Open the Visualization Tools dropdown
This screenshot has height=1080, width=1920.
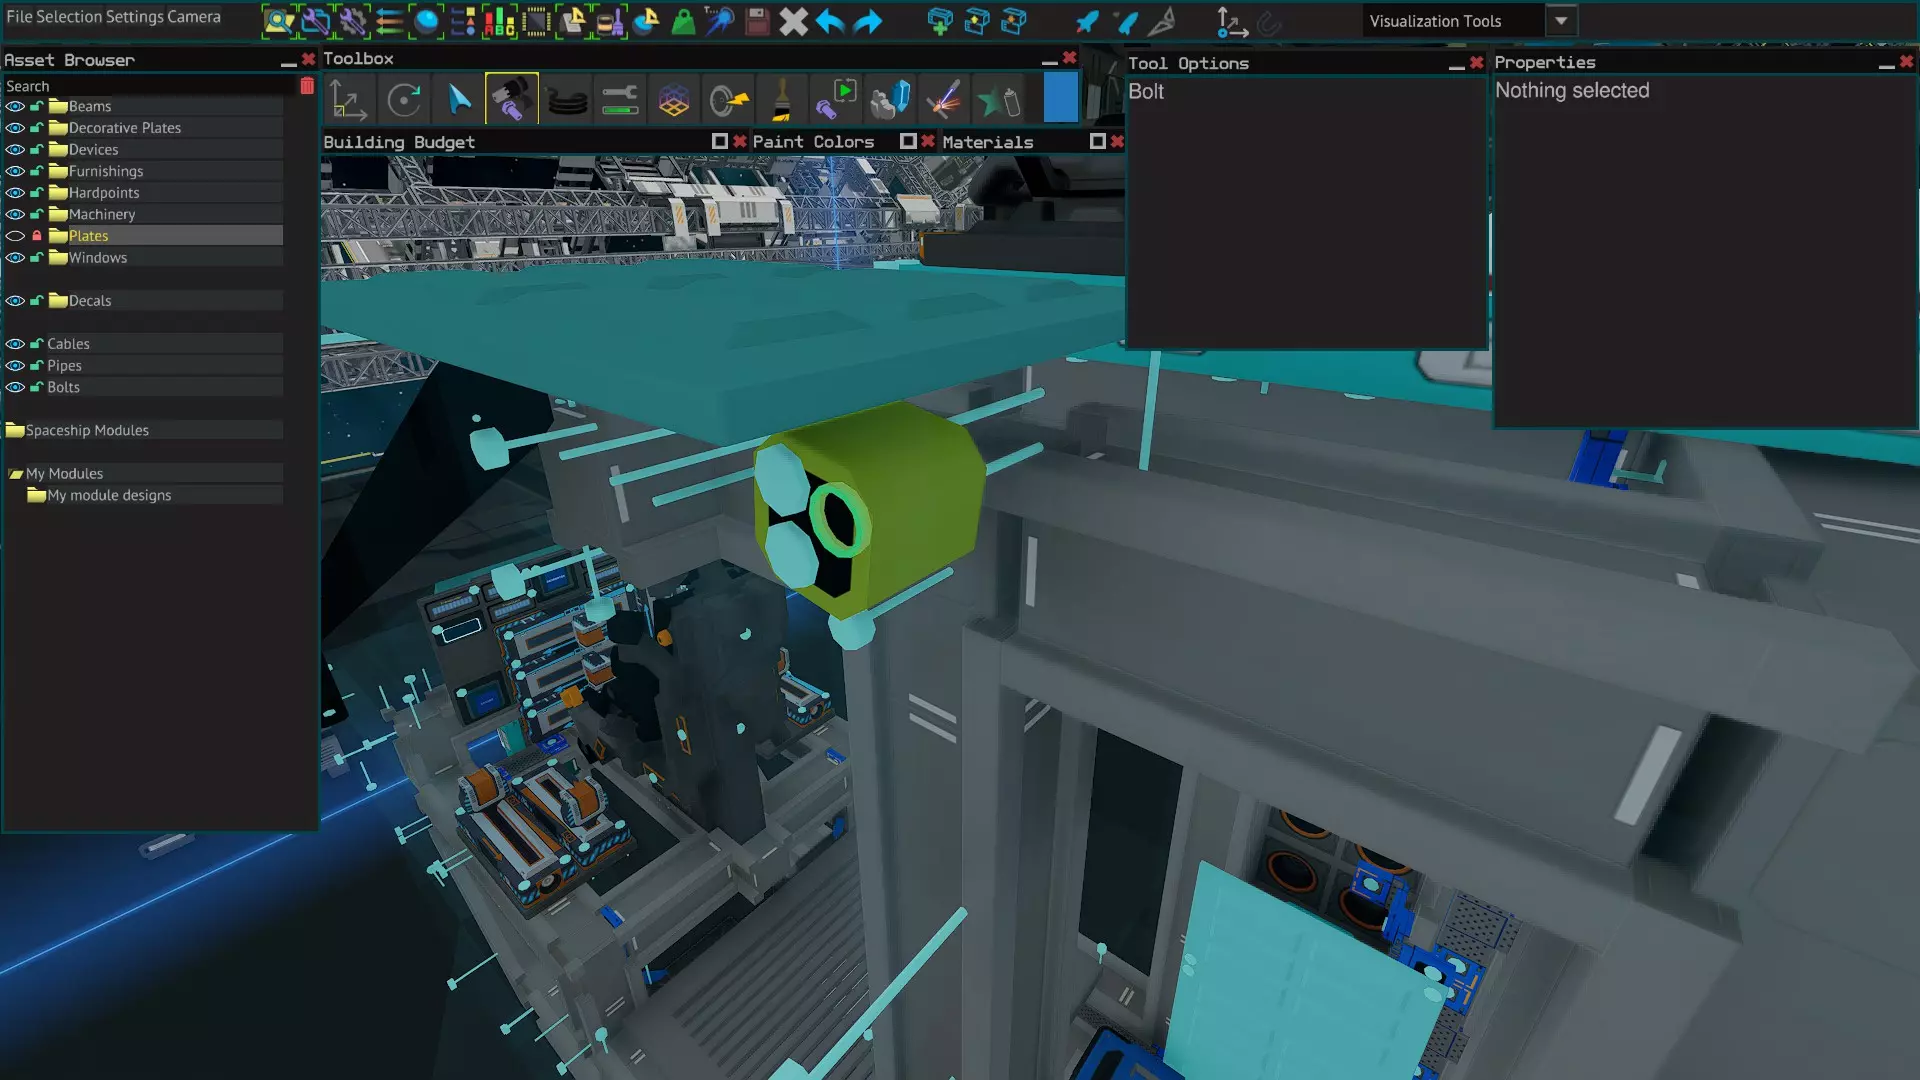1560,21
